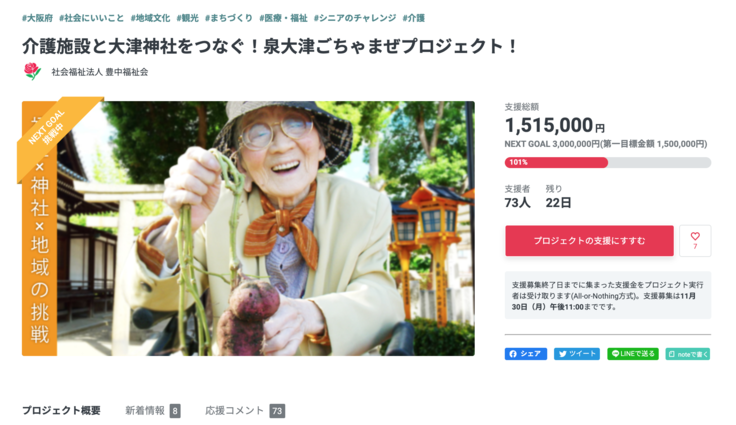Tweet the project with ツイート button
Image resolution: width=736 pixels, height=425 pixels.
pos(577,354)
